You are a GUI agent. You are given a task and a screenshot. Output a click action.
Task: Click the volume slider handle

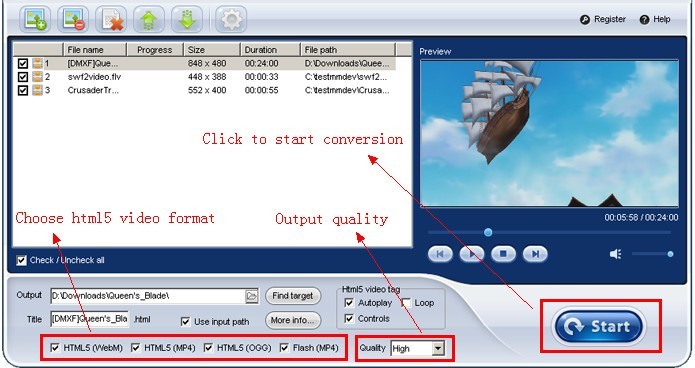[670, 254]
